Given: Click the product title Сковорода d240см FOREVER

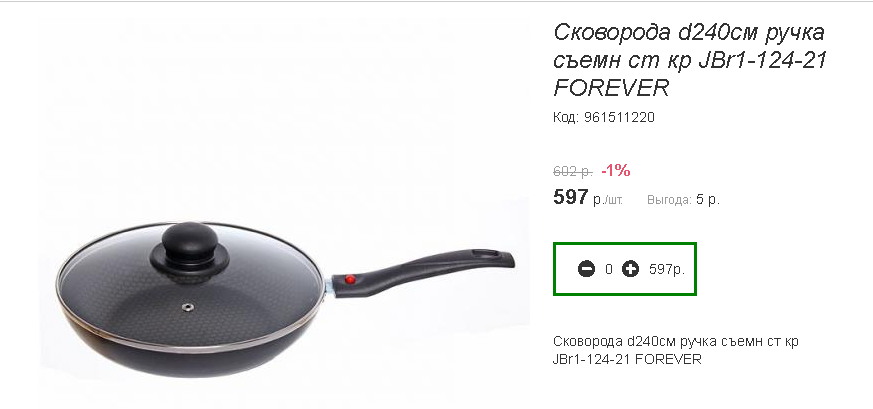Looking at the screenshot, I should pyautogui.click(x=689, y=60).
